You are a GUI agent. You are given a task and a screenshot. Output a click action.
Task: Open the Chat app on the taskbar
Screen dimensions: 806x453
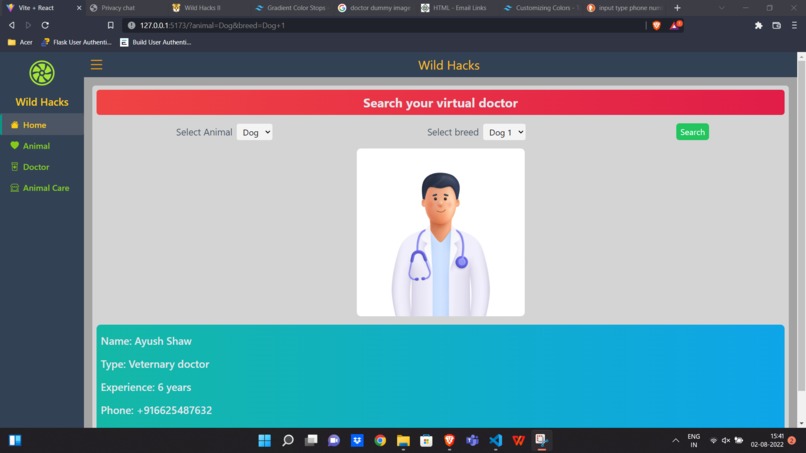[334, 440]
